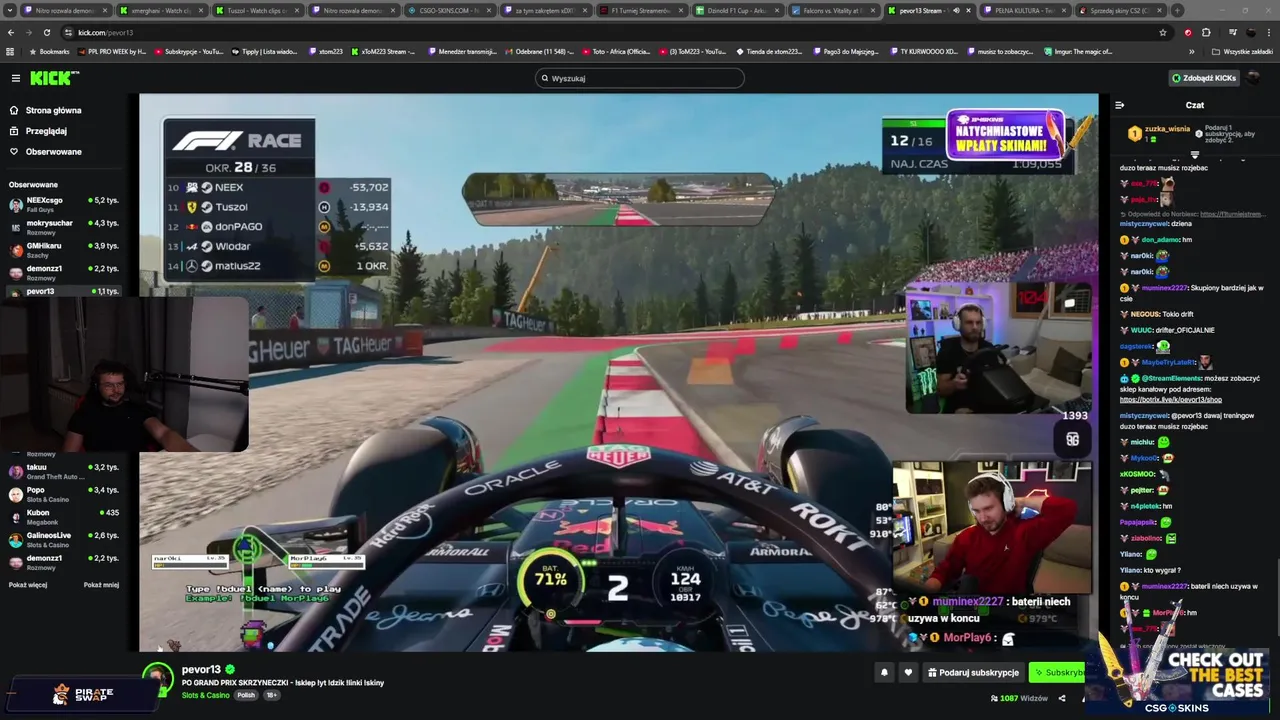Click the browser extensions puzzle icon
The height and width of the screenshot is (720, 1280).
[1206, 32]
